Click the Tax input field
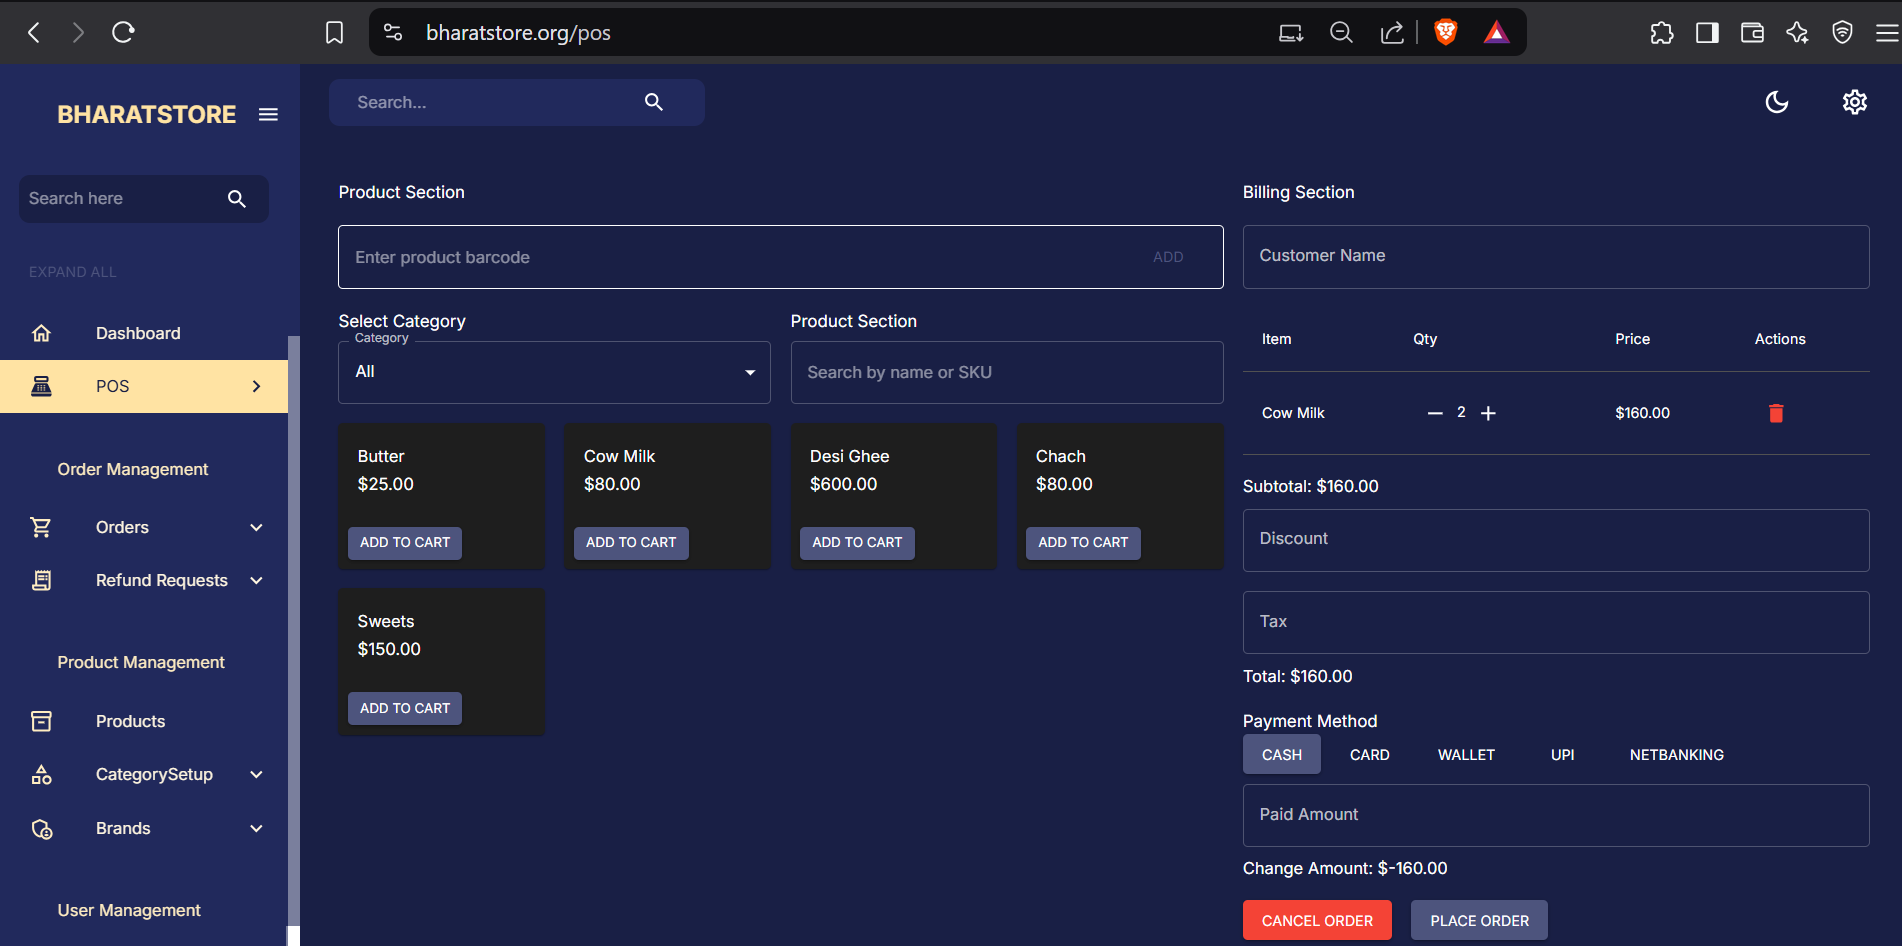This screenshot has width=1902, height=946. [x=1556, y=622]
